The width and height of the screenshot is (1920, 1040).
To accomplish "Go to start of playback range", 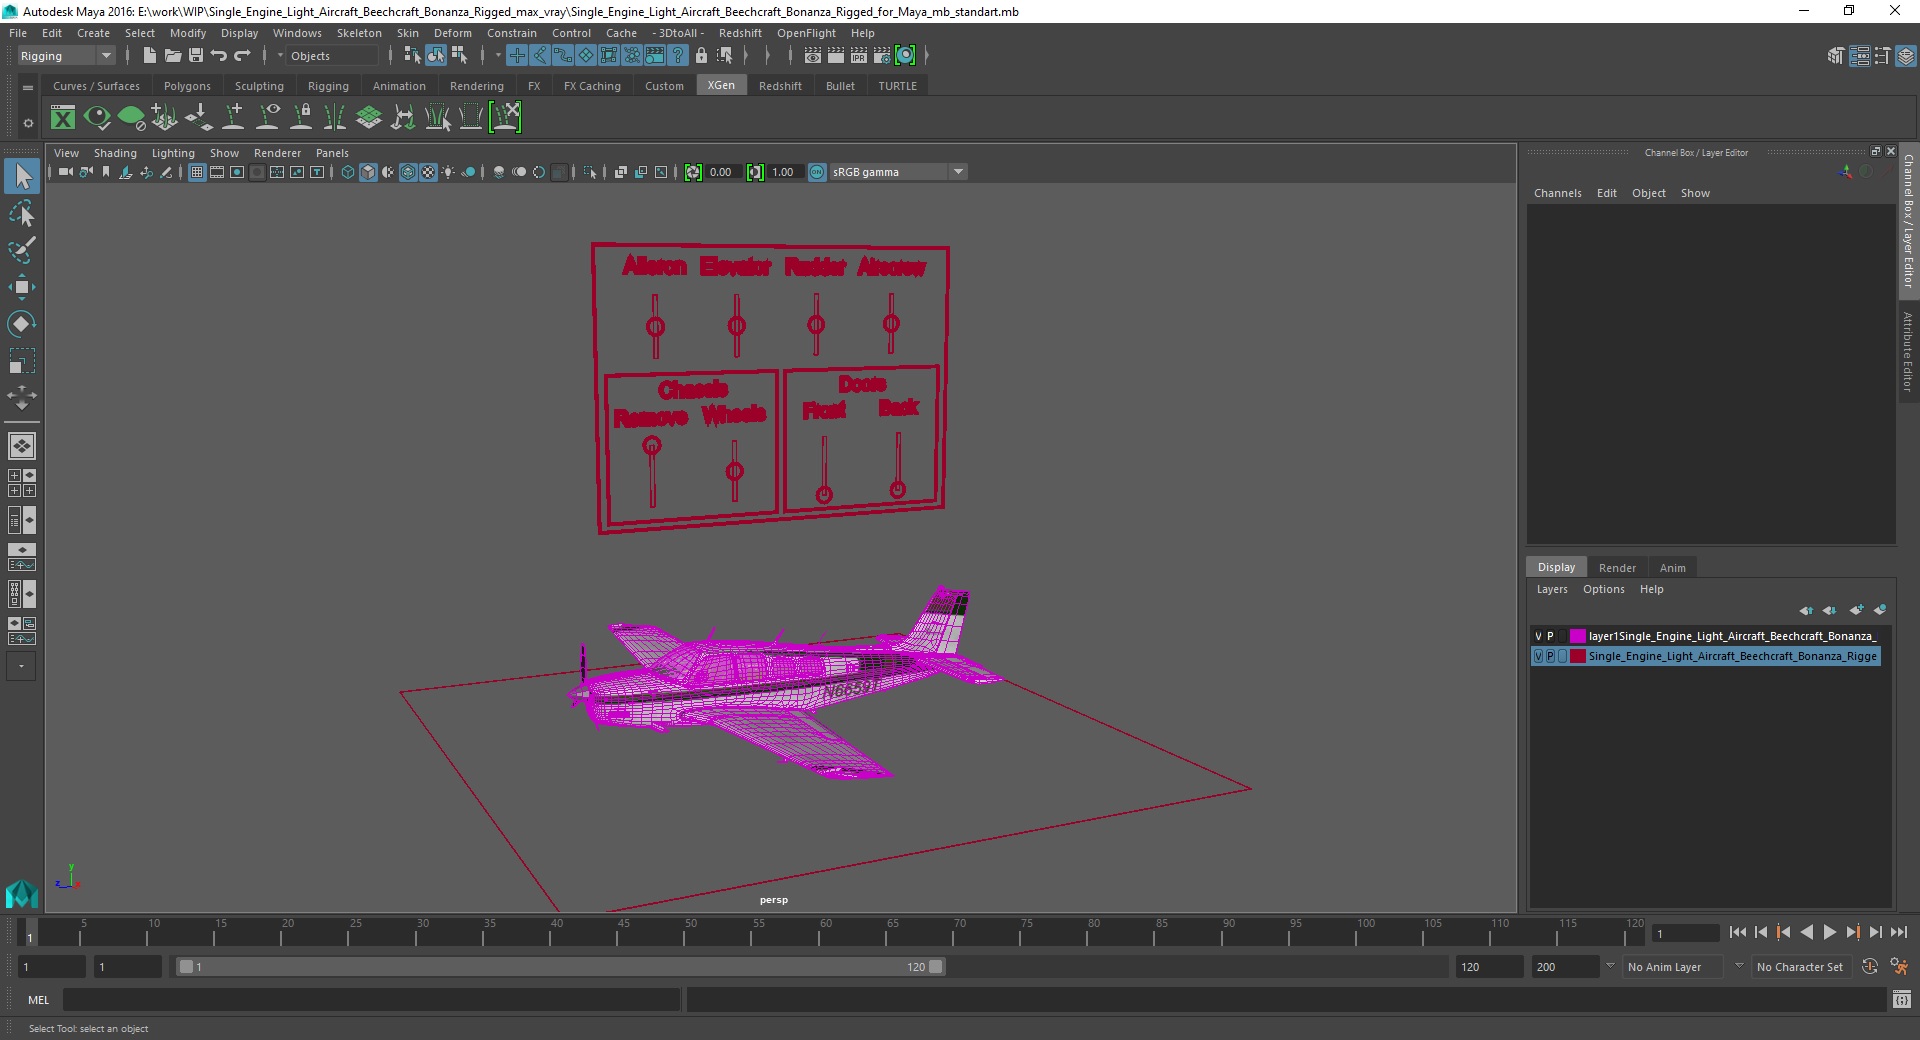I will 1737,932.
